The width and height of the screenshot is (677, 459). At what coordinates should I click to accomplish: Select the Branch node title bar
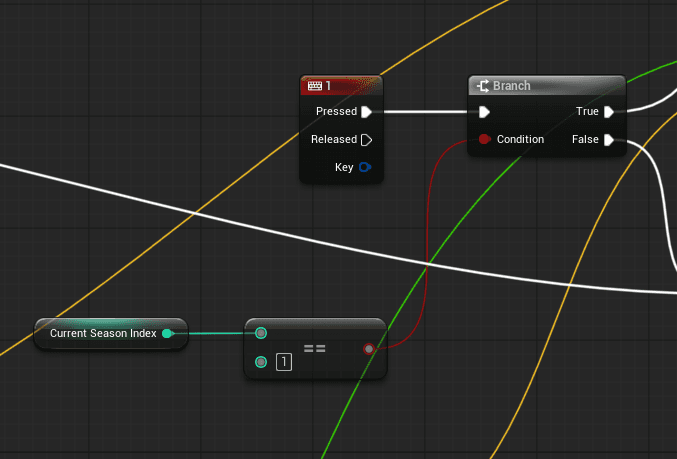[x=547, y=85]
